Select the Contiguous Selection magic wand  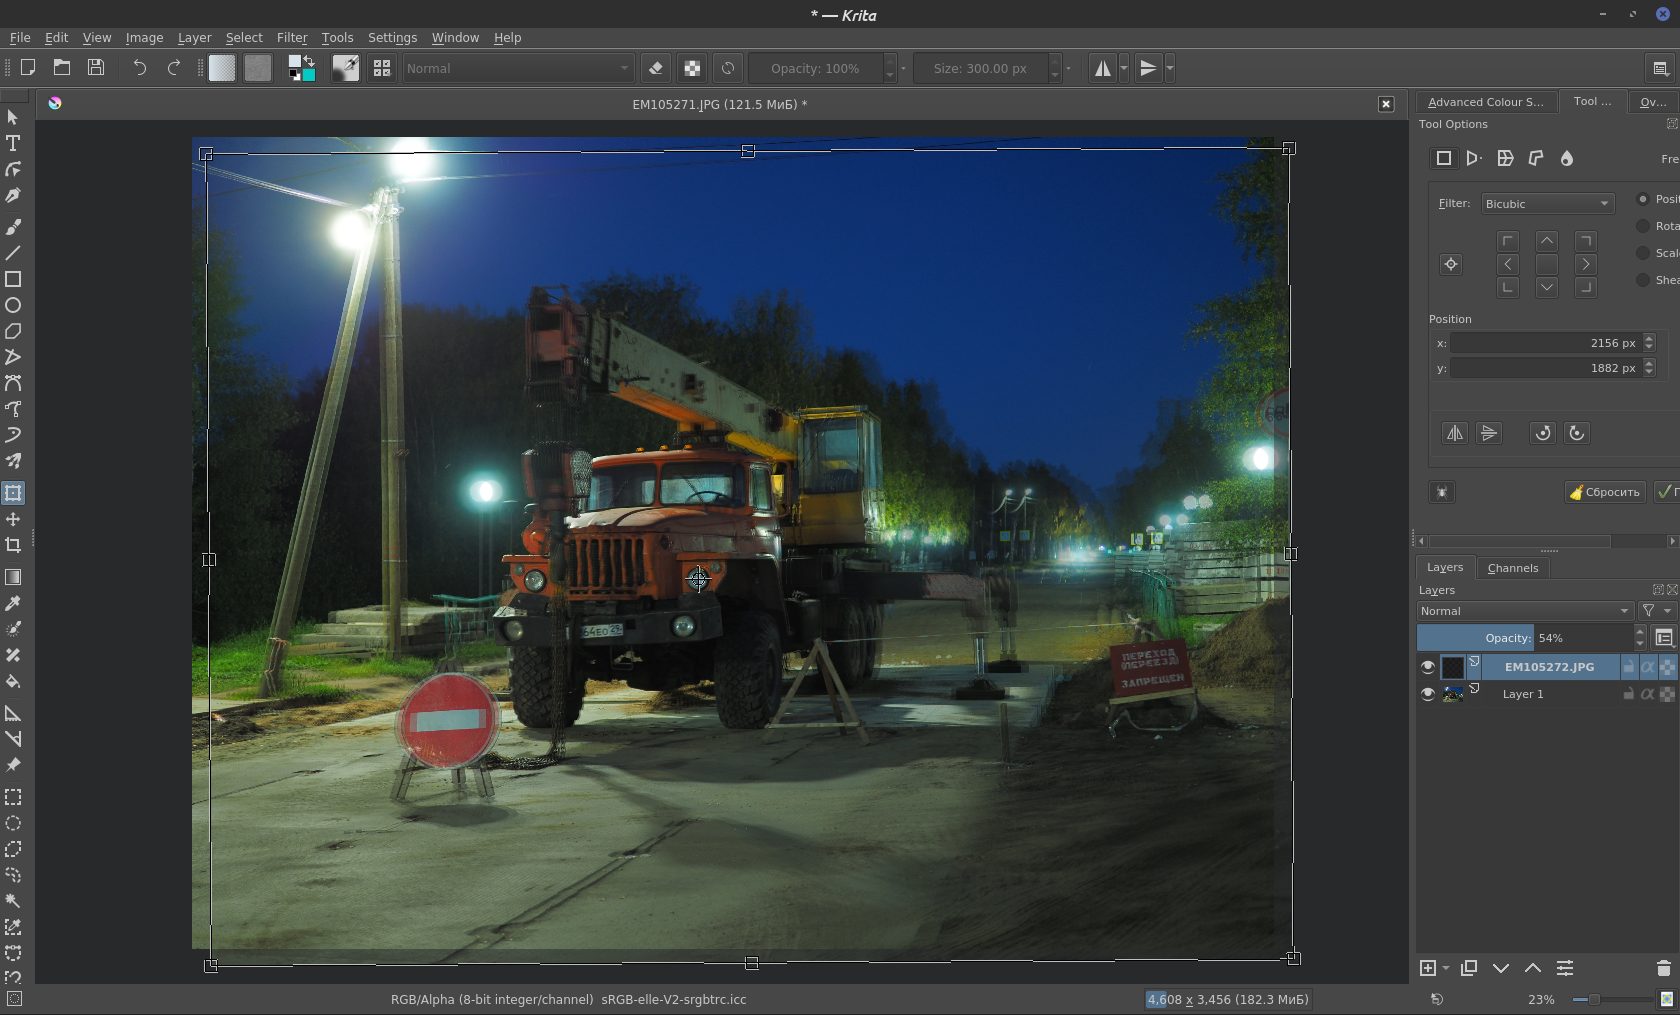tap(13, 901)
